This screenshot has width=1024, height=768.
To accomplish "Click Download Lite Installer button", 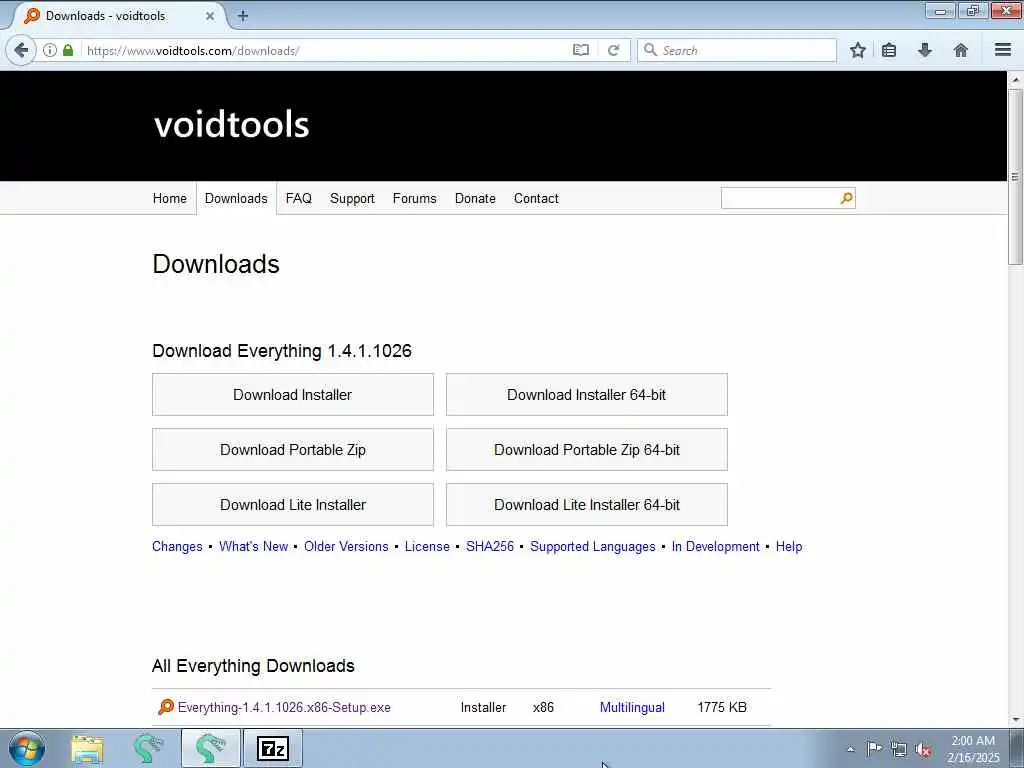I will pyautogui.click(x=293, y=504).
